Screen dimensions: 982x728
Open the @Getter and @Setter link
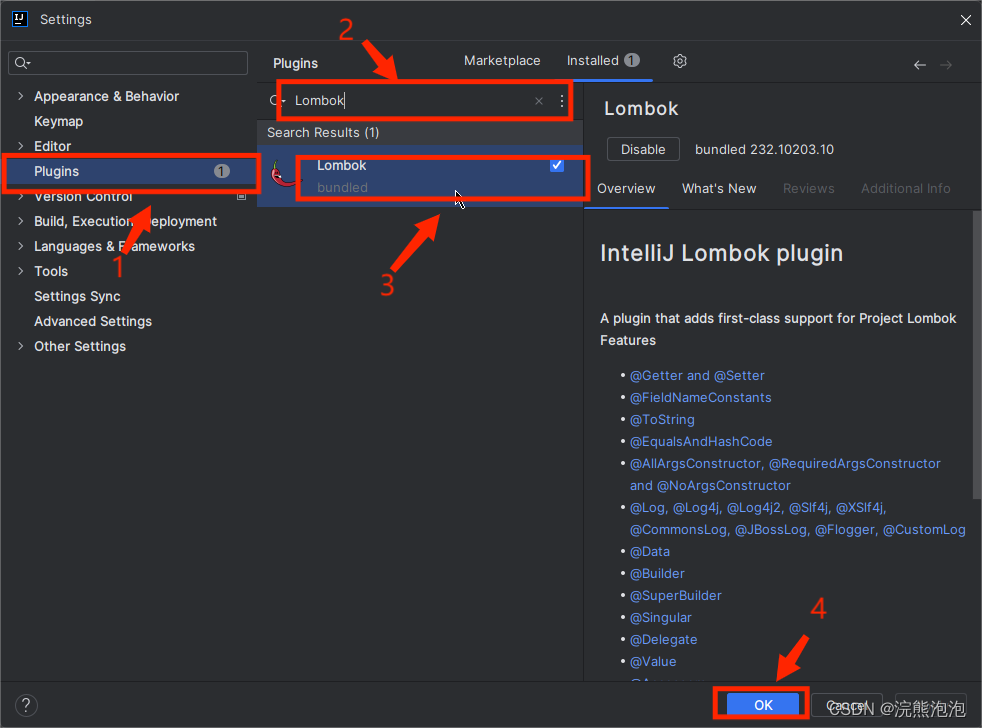(697, 375)
